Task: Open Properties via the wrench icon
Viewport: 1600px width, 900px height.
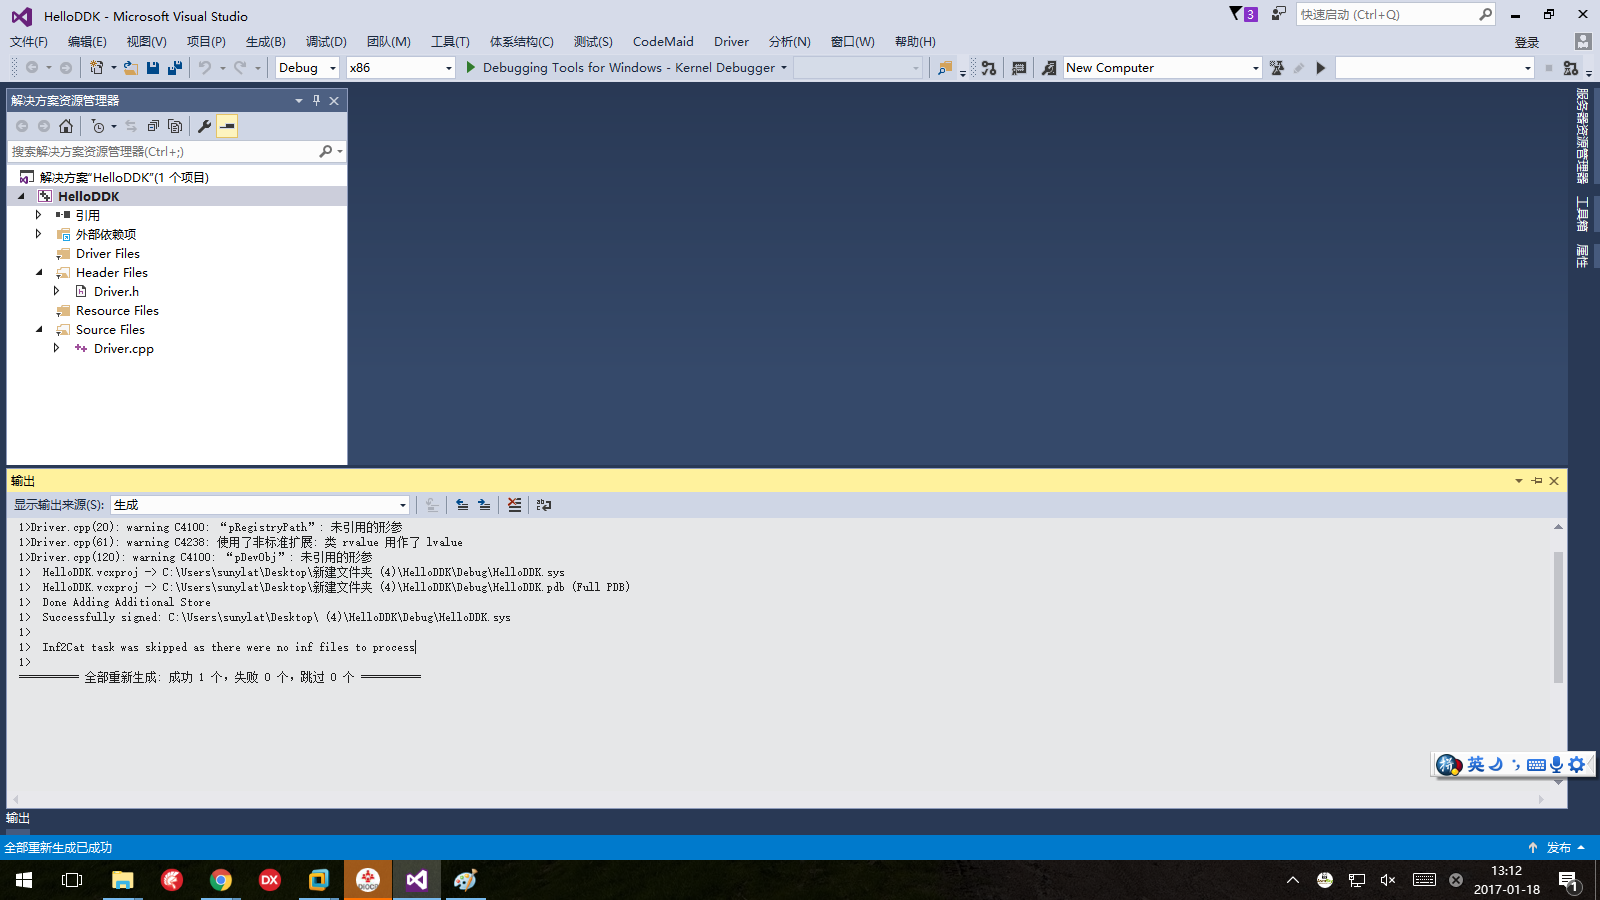Action: [204, 126]
